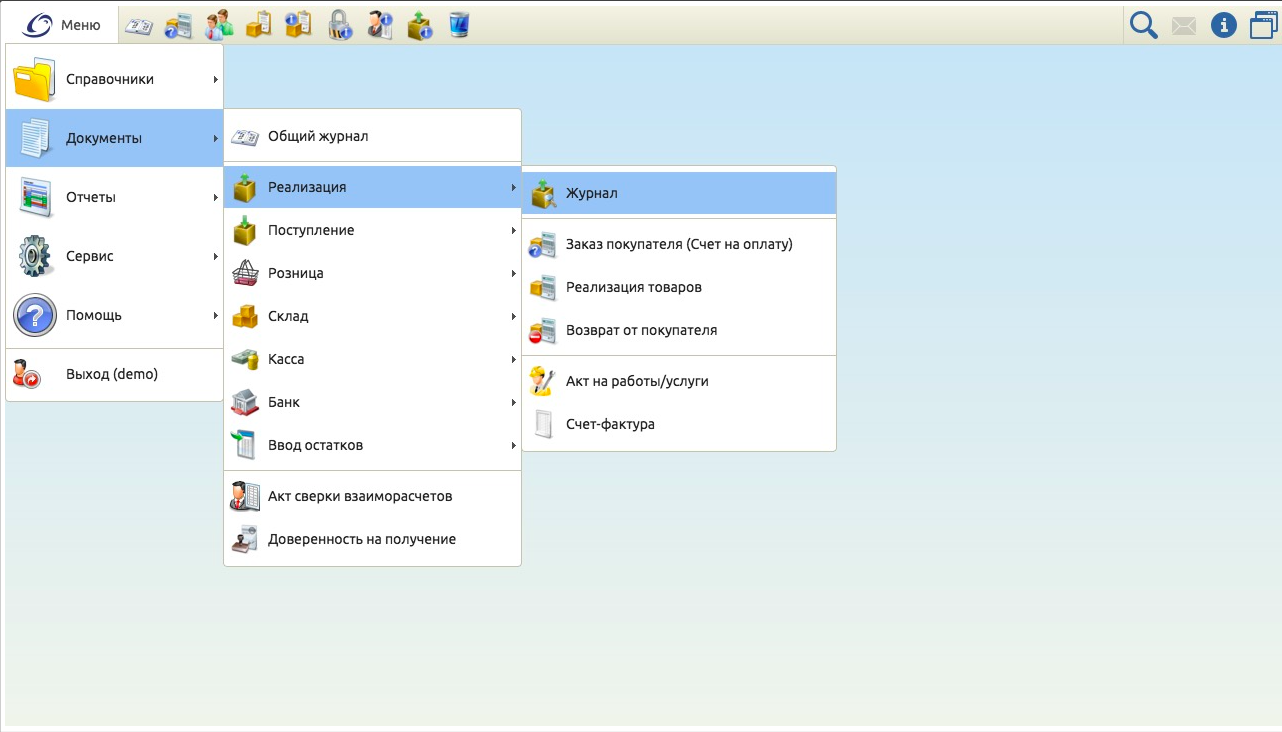The image size is (1282, 732).
Task: Click the Меню button in the top bar
Action: click(62, 25)
